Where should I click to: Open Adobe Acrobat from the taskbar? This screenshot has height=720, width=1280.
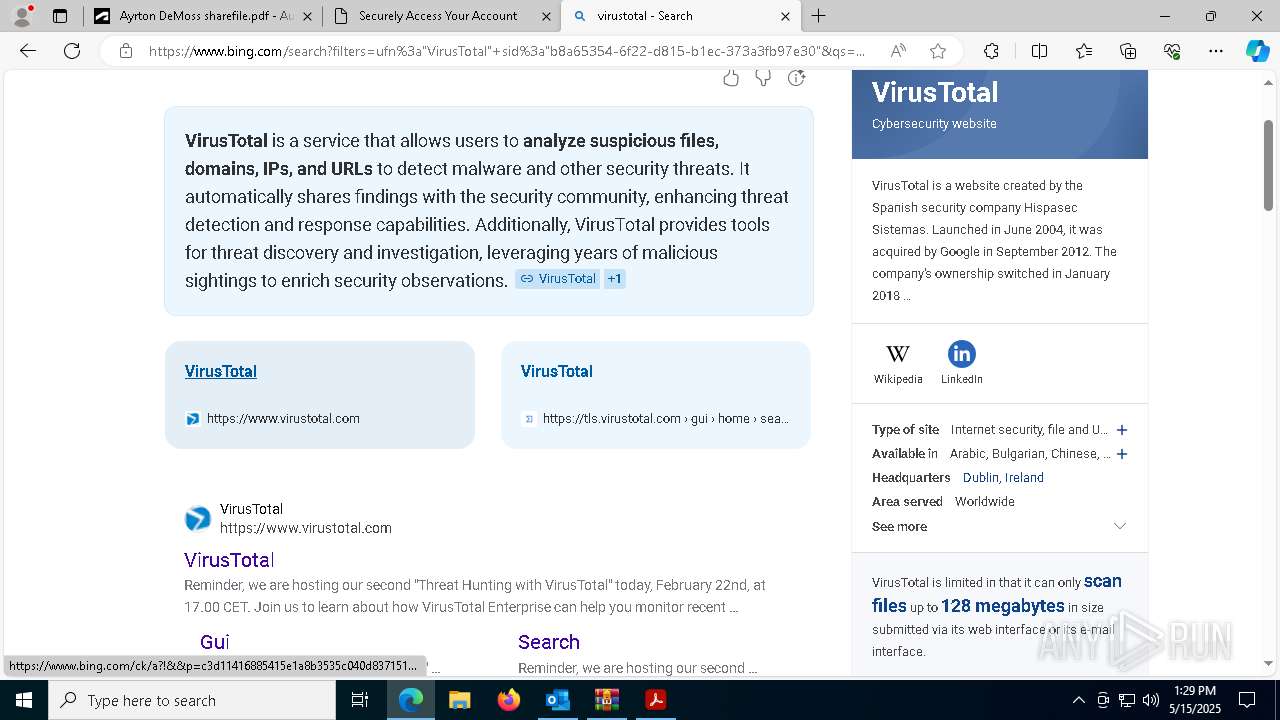(655, 700)
